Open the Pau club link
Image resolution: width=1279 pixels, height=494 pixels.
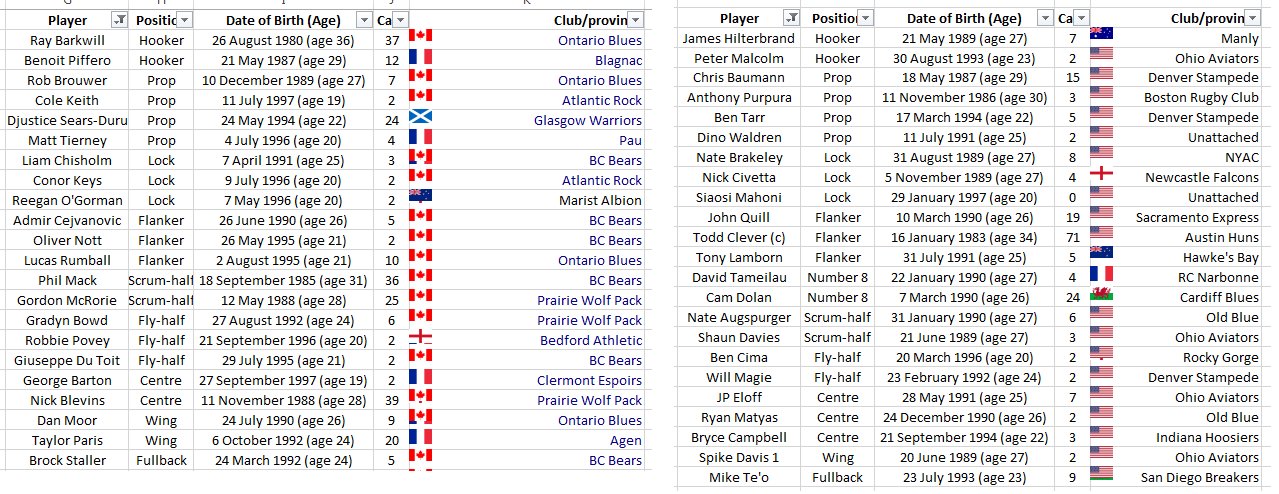click(630, 141)
